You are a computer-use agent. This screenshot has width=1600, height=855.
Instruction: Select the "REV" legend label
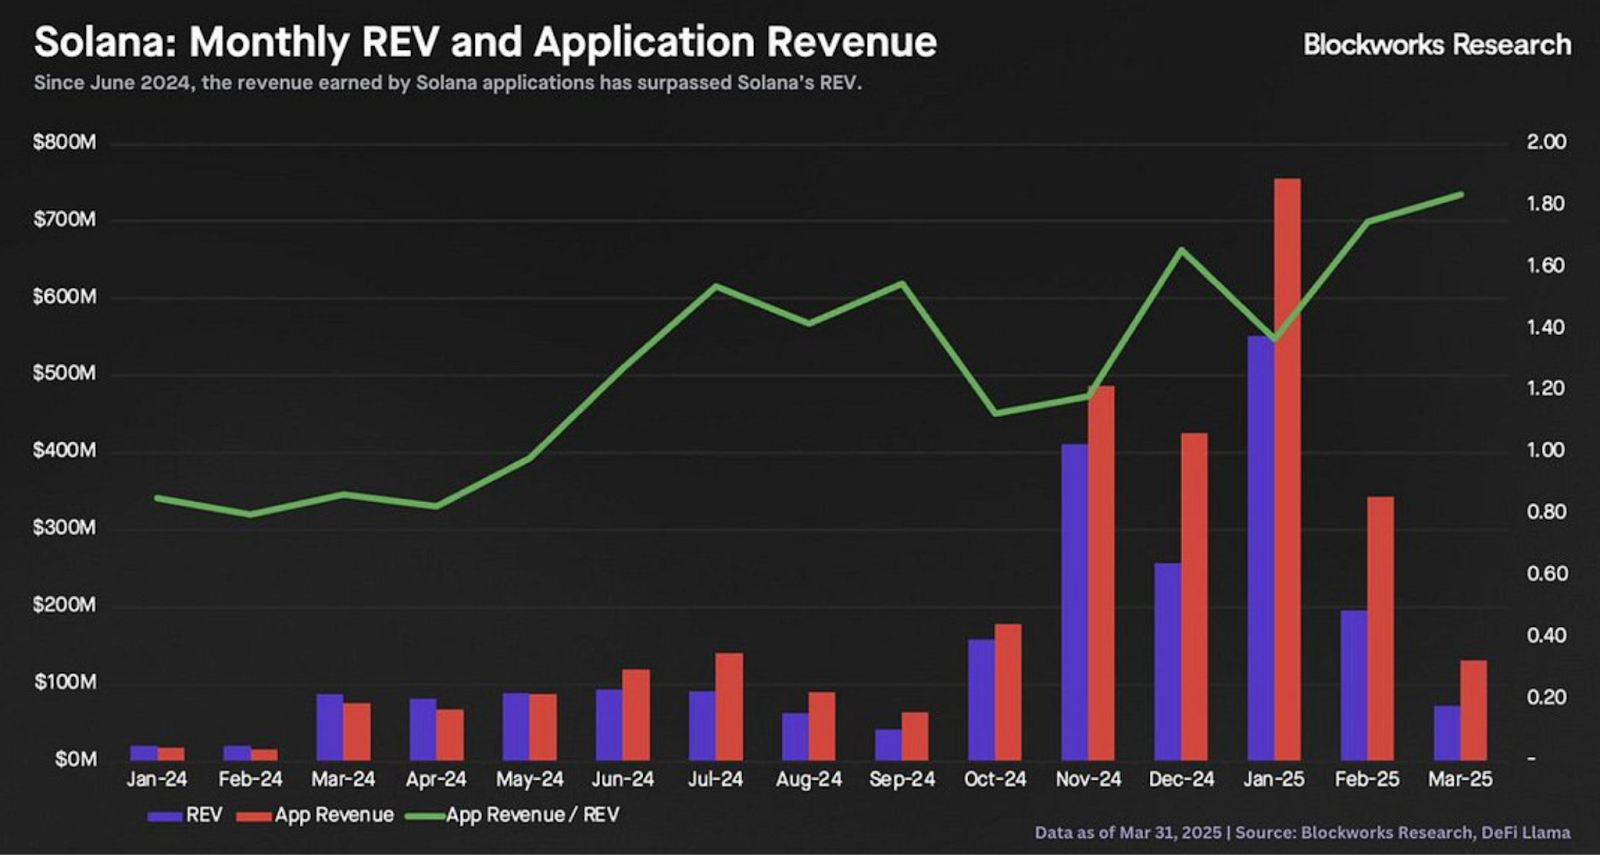204,815
